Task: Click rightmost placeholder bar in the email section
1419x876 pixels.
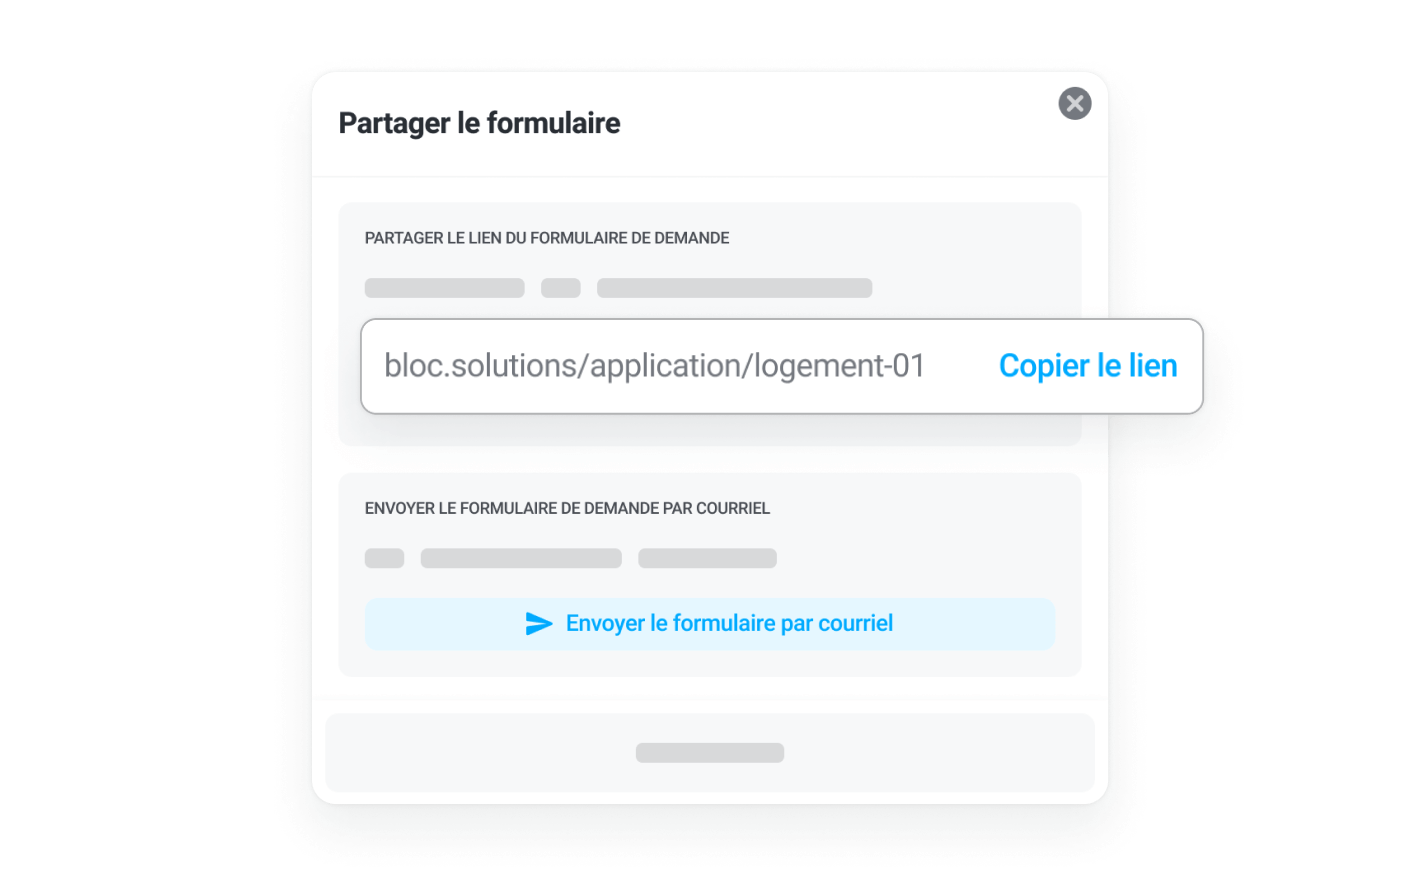Action: (707, 558)
